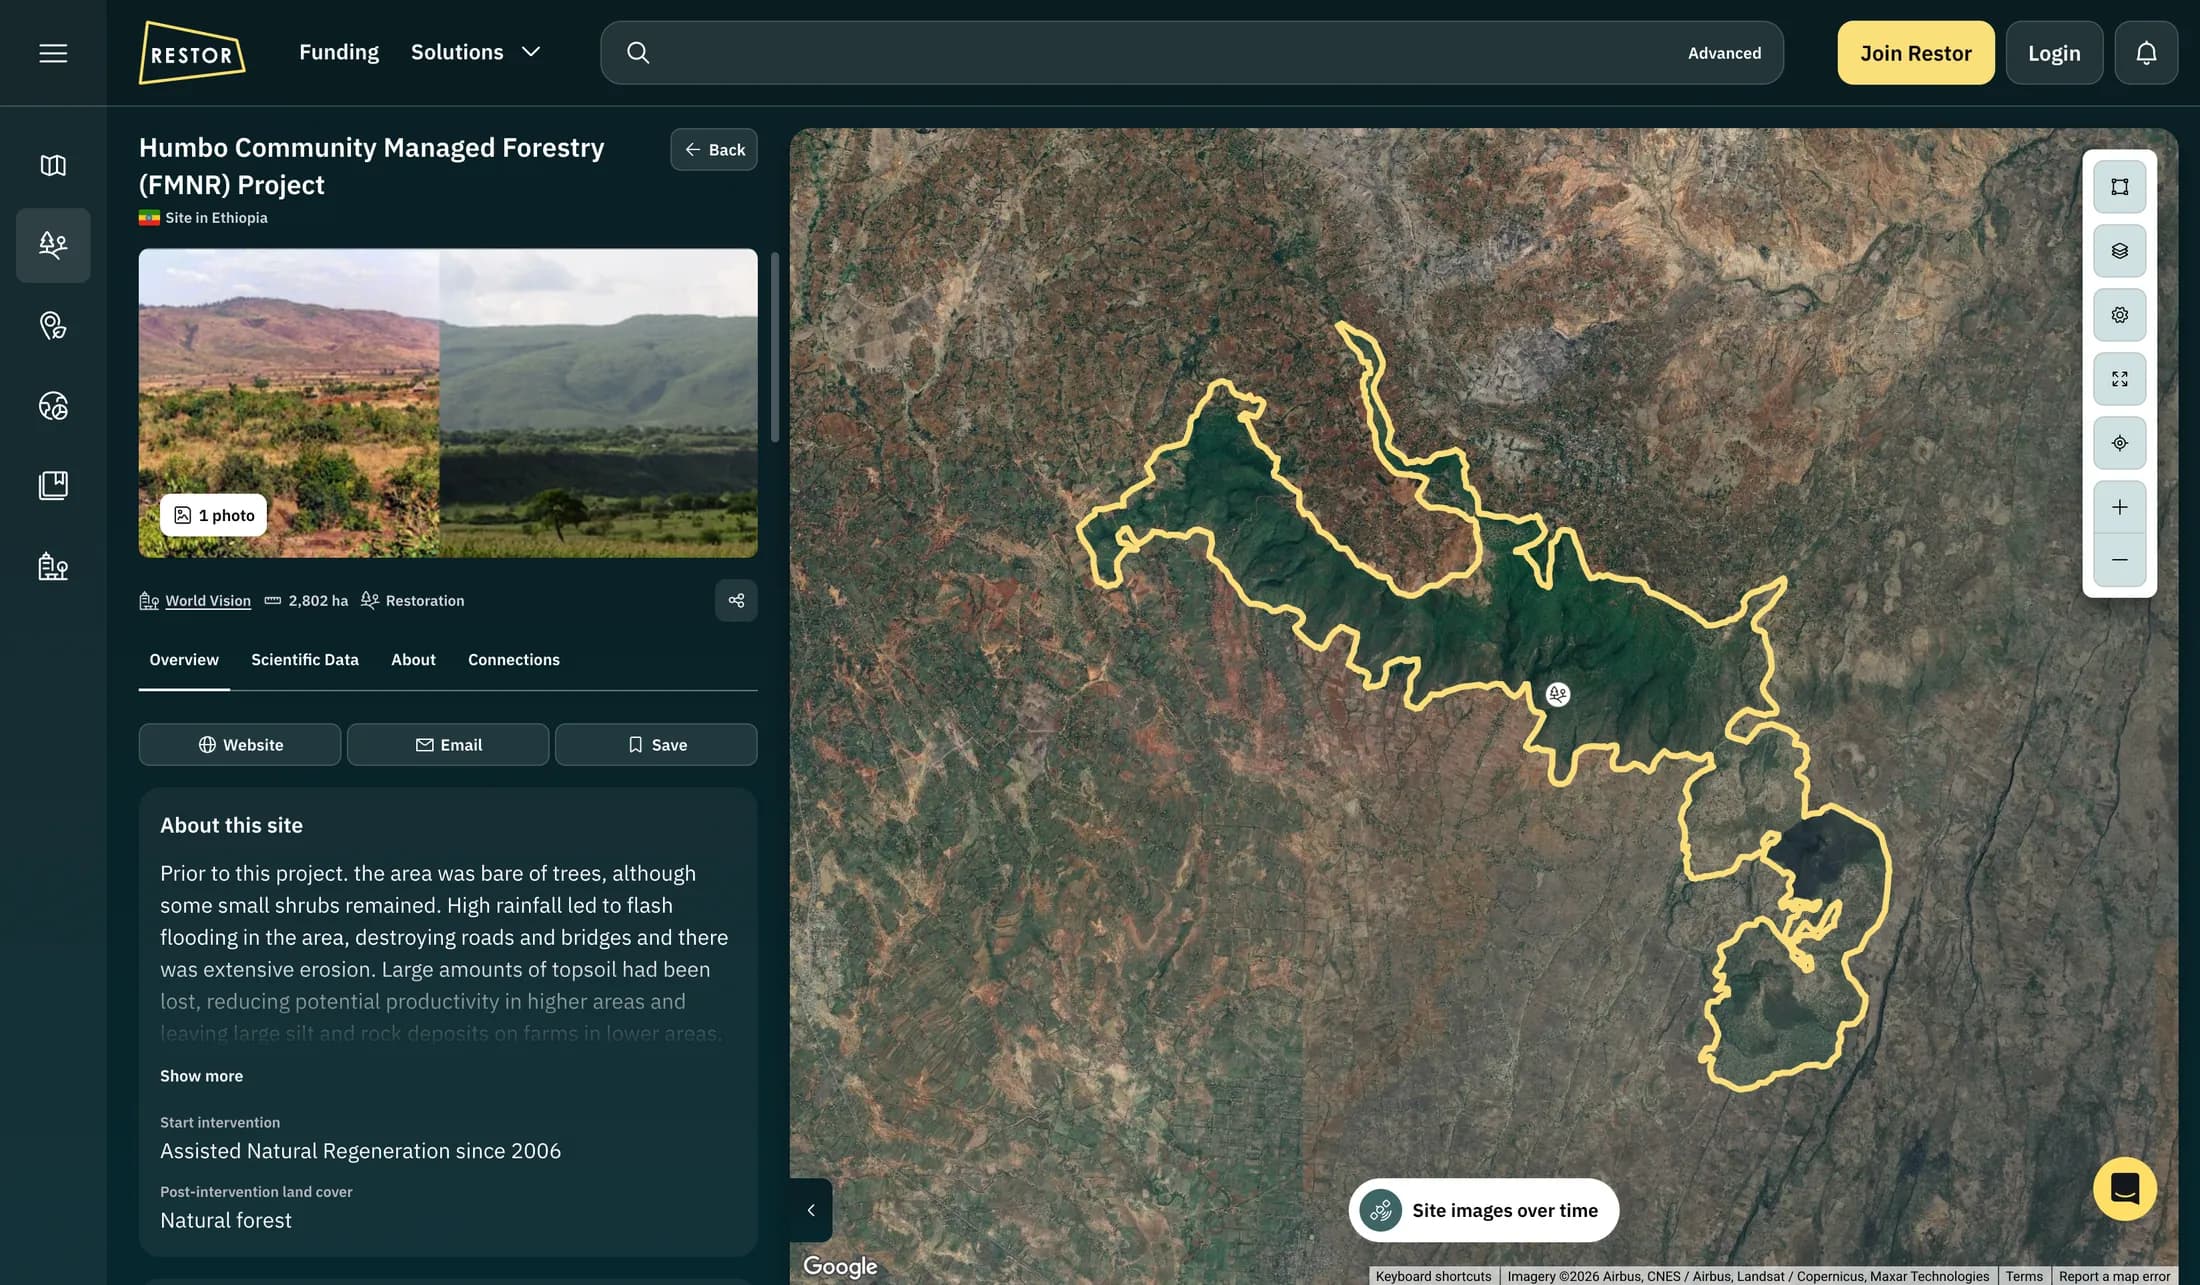Screen dimensions: 2200x1285
Task: Click the Login button
Action: pos(2054,53)
